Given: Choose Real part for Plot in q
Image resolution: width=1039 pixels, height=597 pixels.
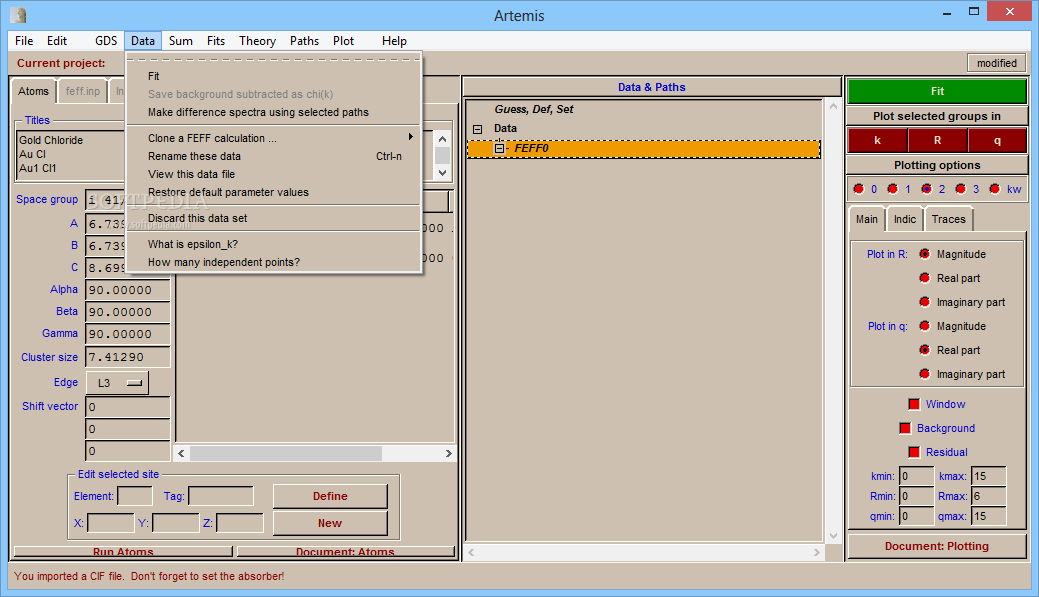Looking at the screenshot, I should (924, 350).
